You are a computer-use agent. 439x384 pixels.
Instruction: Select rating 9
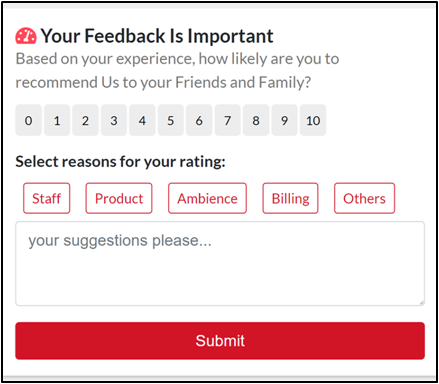click(284, 120)
